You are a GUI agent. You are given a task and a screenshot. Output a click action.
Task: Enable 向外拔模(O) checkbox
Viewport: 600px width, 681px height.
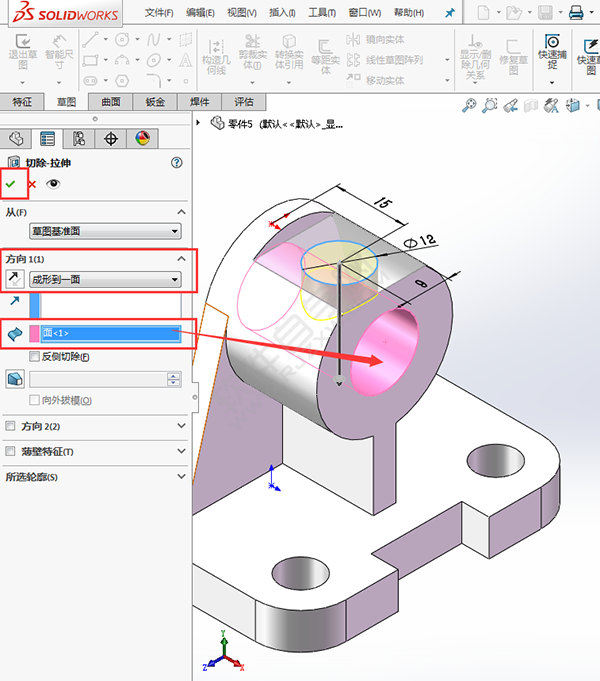point(34,400)
